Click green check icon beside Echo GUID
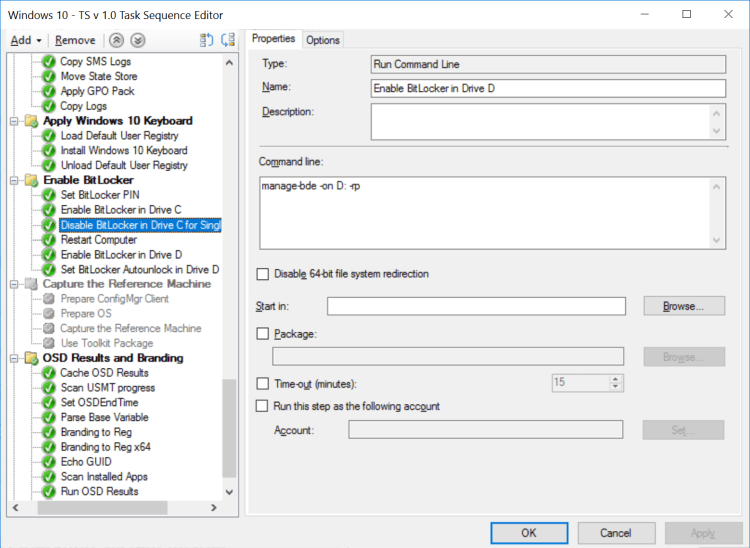 (x=48, y=462)
